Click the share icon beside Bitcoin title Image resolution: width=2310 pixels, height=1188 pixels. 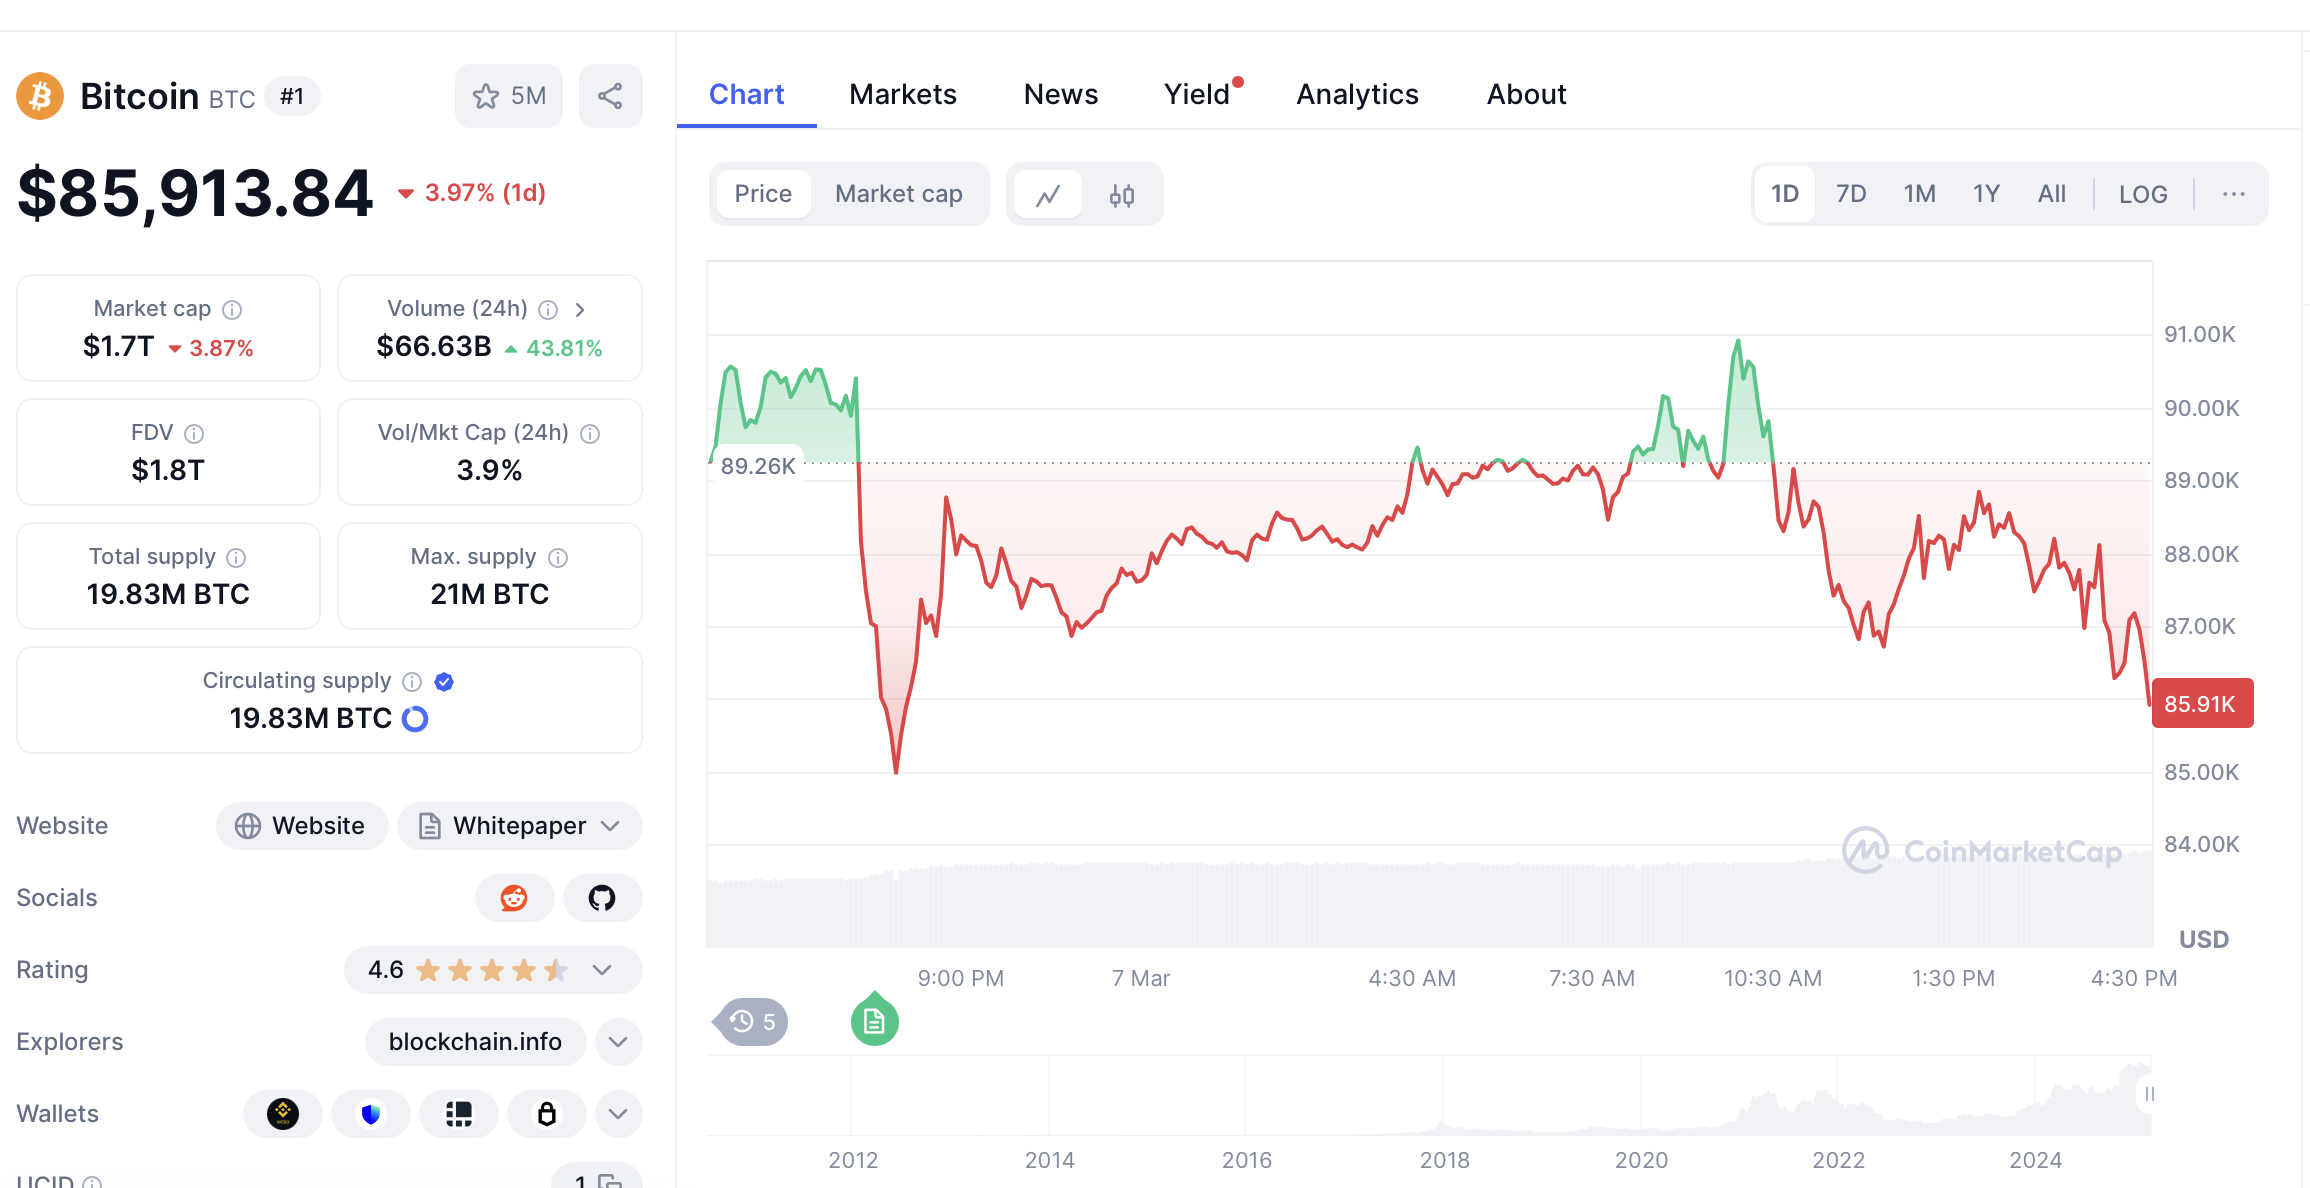[x=610, y=96]
